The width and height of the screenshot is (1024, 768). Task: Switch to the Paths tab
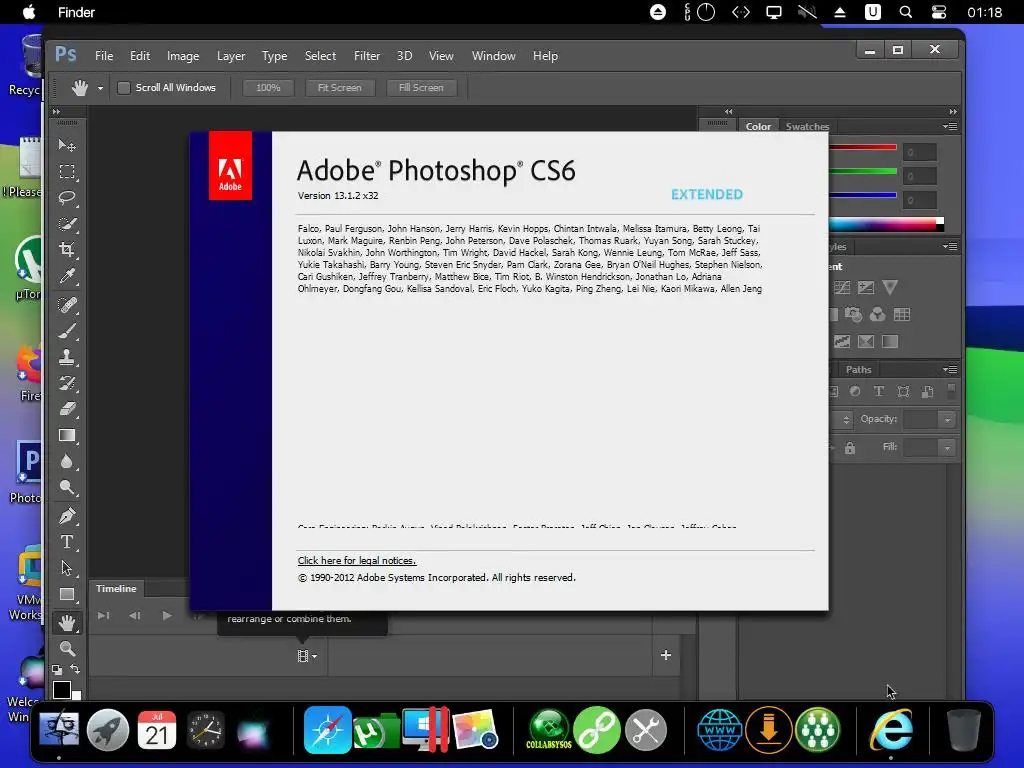coord(858,369)
